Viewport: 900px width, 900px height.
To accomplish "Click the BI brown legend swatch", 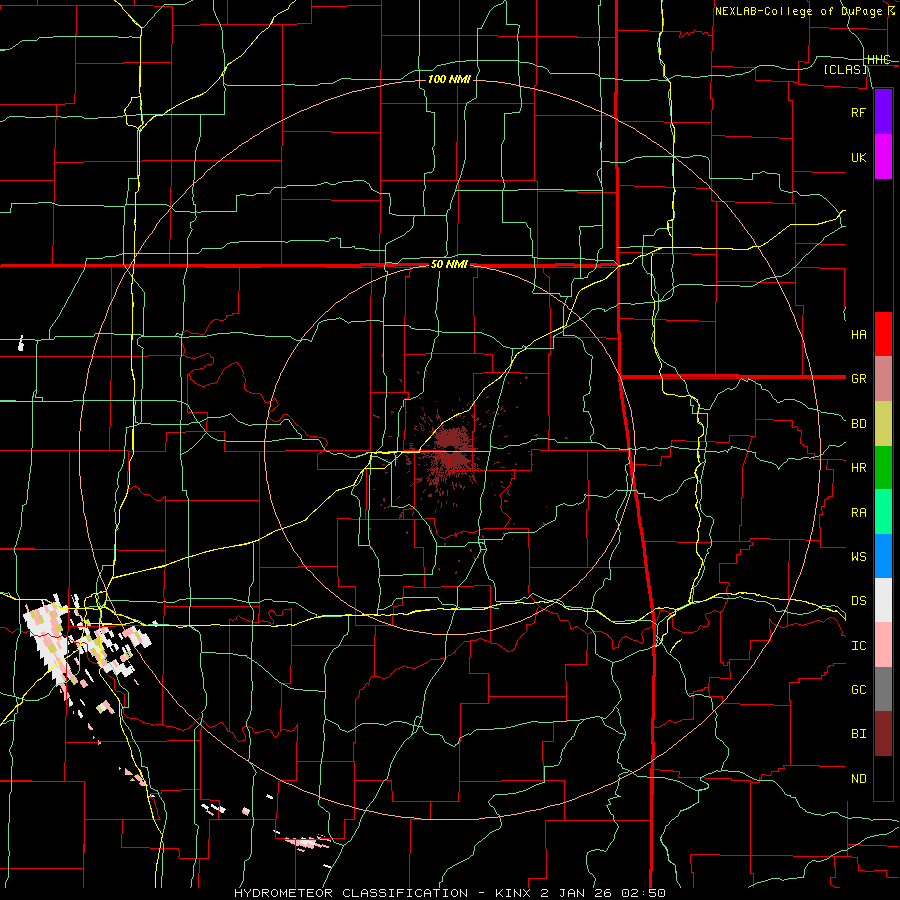I will (x=883, y=734).
